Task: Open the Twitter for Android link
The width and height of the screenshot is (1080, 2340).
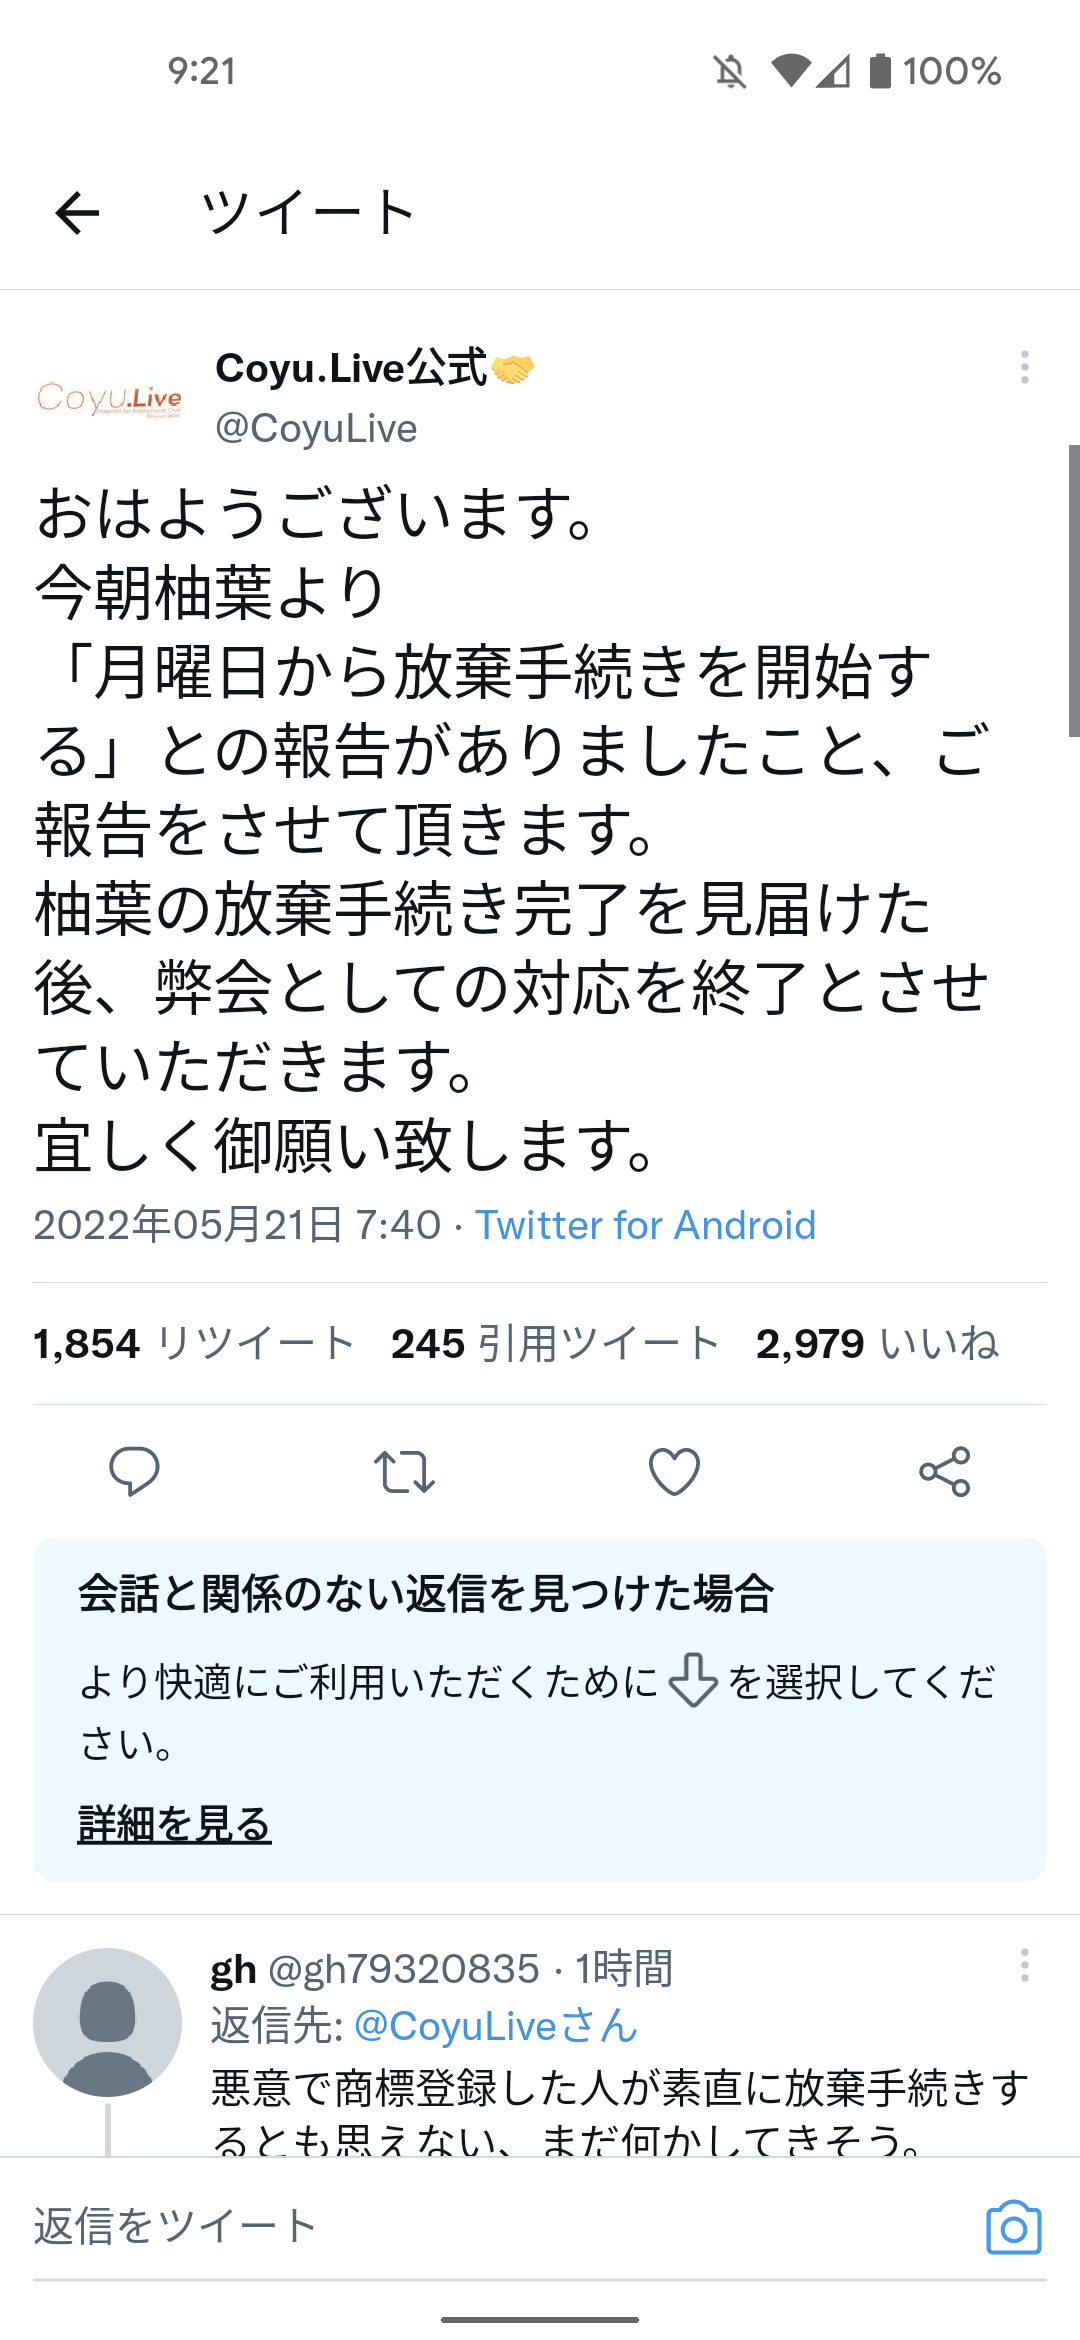Action: click(x=645, y=1225)
